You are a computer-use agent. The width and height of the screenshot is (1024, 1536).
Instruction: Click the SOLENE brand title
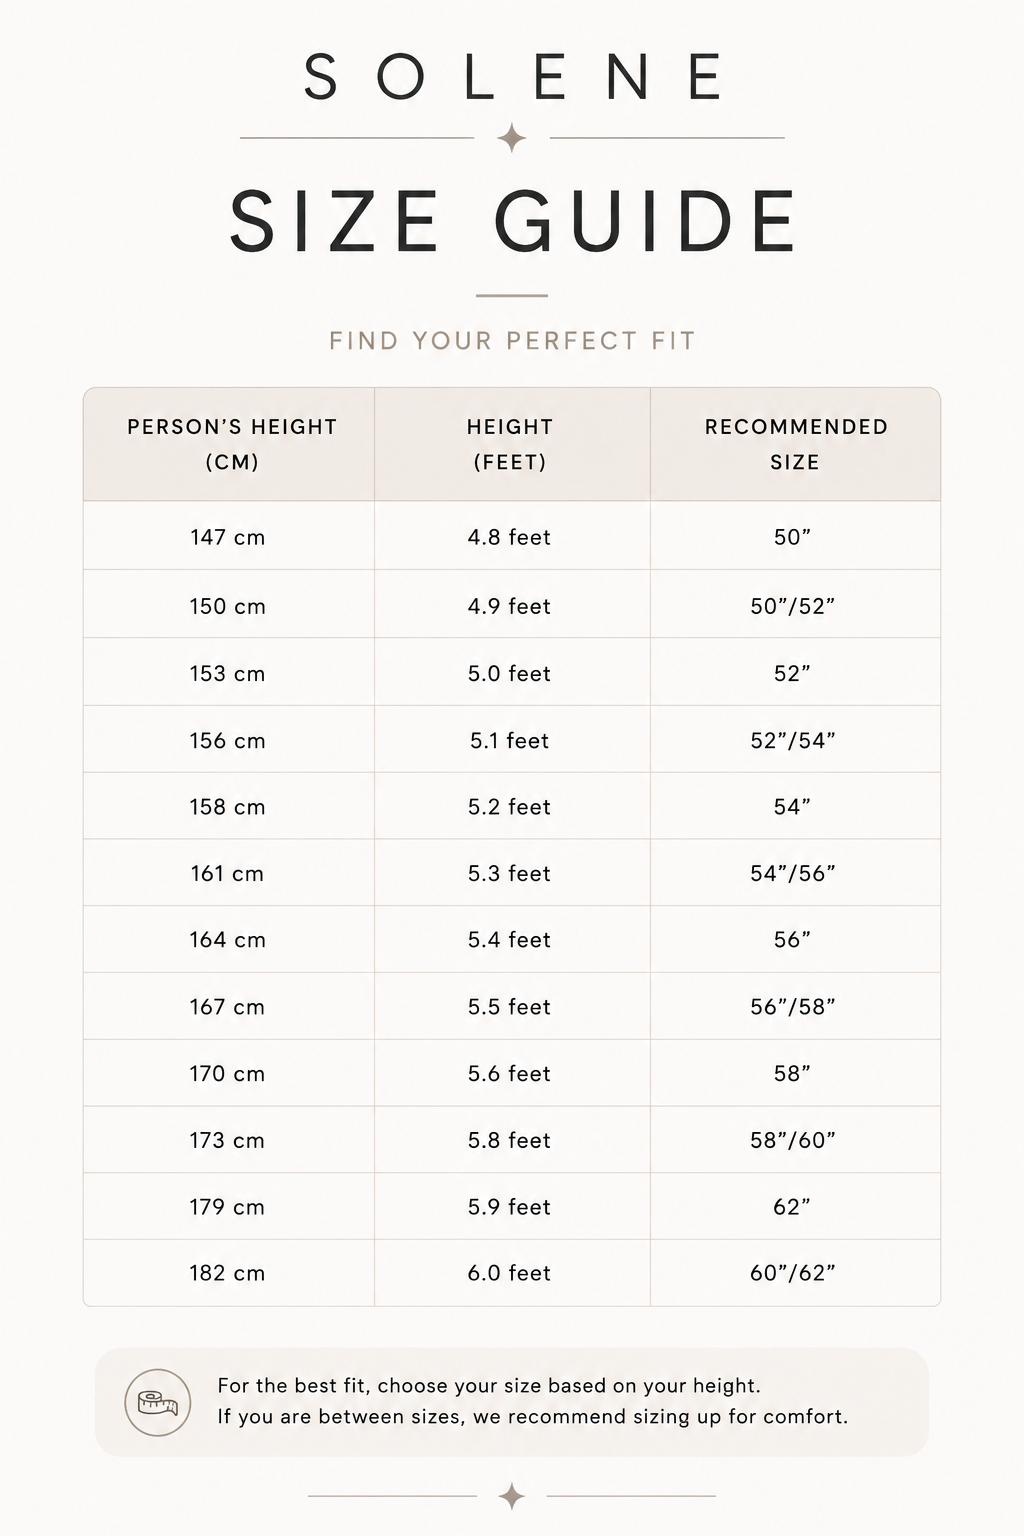click(x=512, y=78)
